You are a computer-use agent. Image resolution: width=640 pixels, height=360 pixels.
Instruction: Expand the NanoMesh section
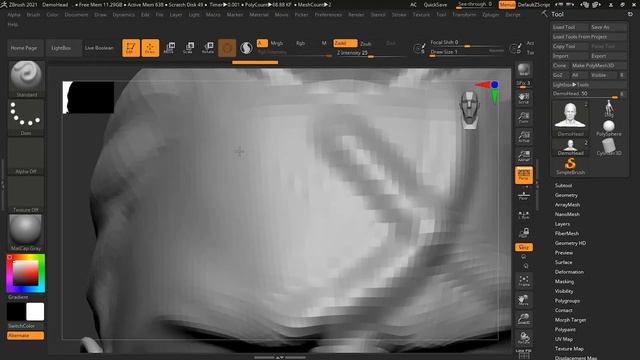pos(567,214)
